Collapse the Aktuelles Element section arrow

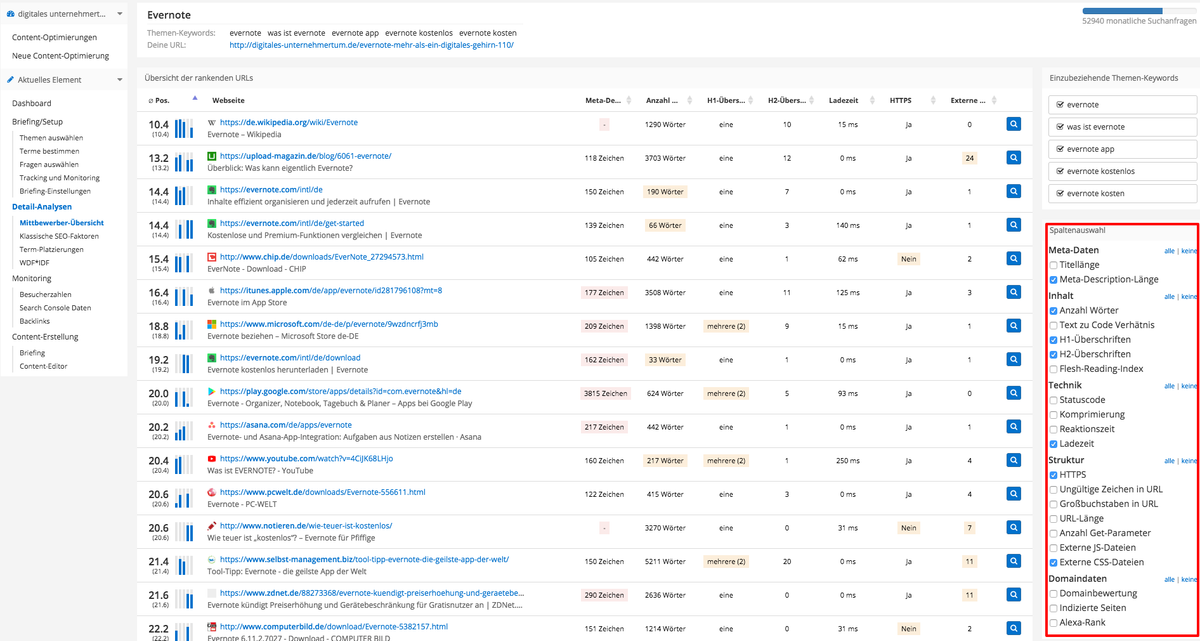[x=119, y=80]
